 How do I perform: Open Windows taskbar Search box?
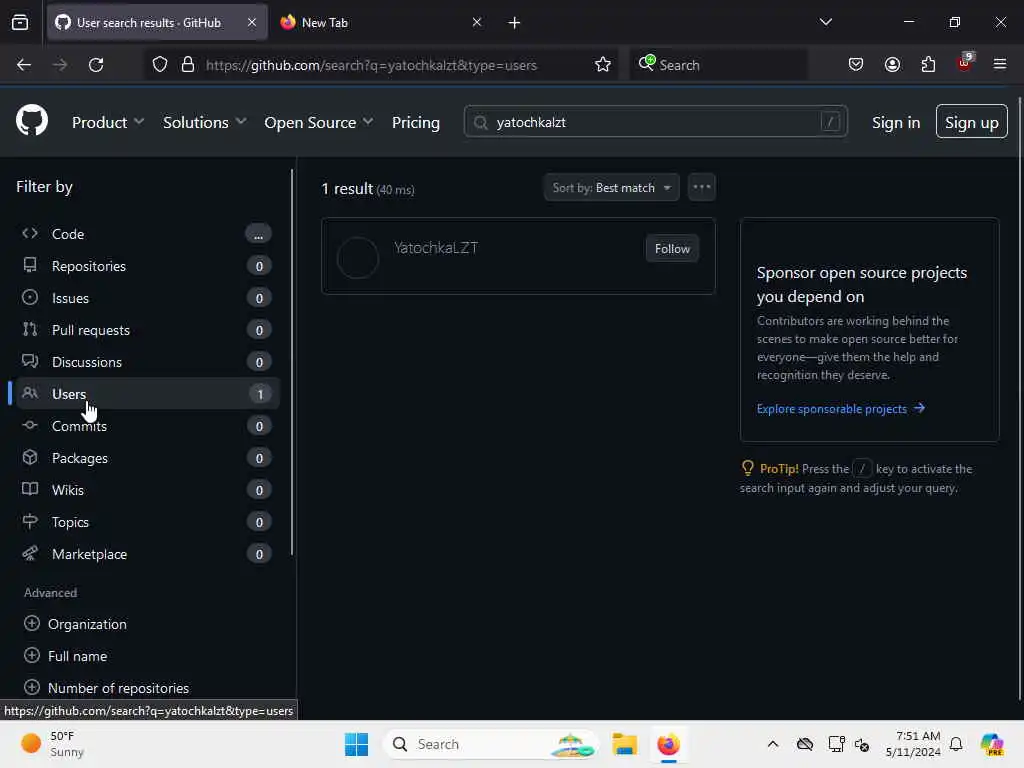(x=491, y=744)
